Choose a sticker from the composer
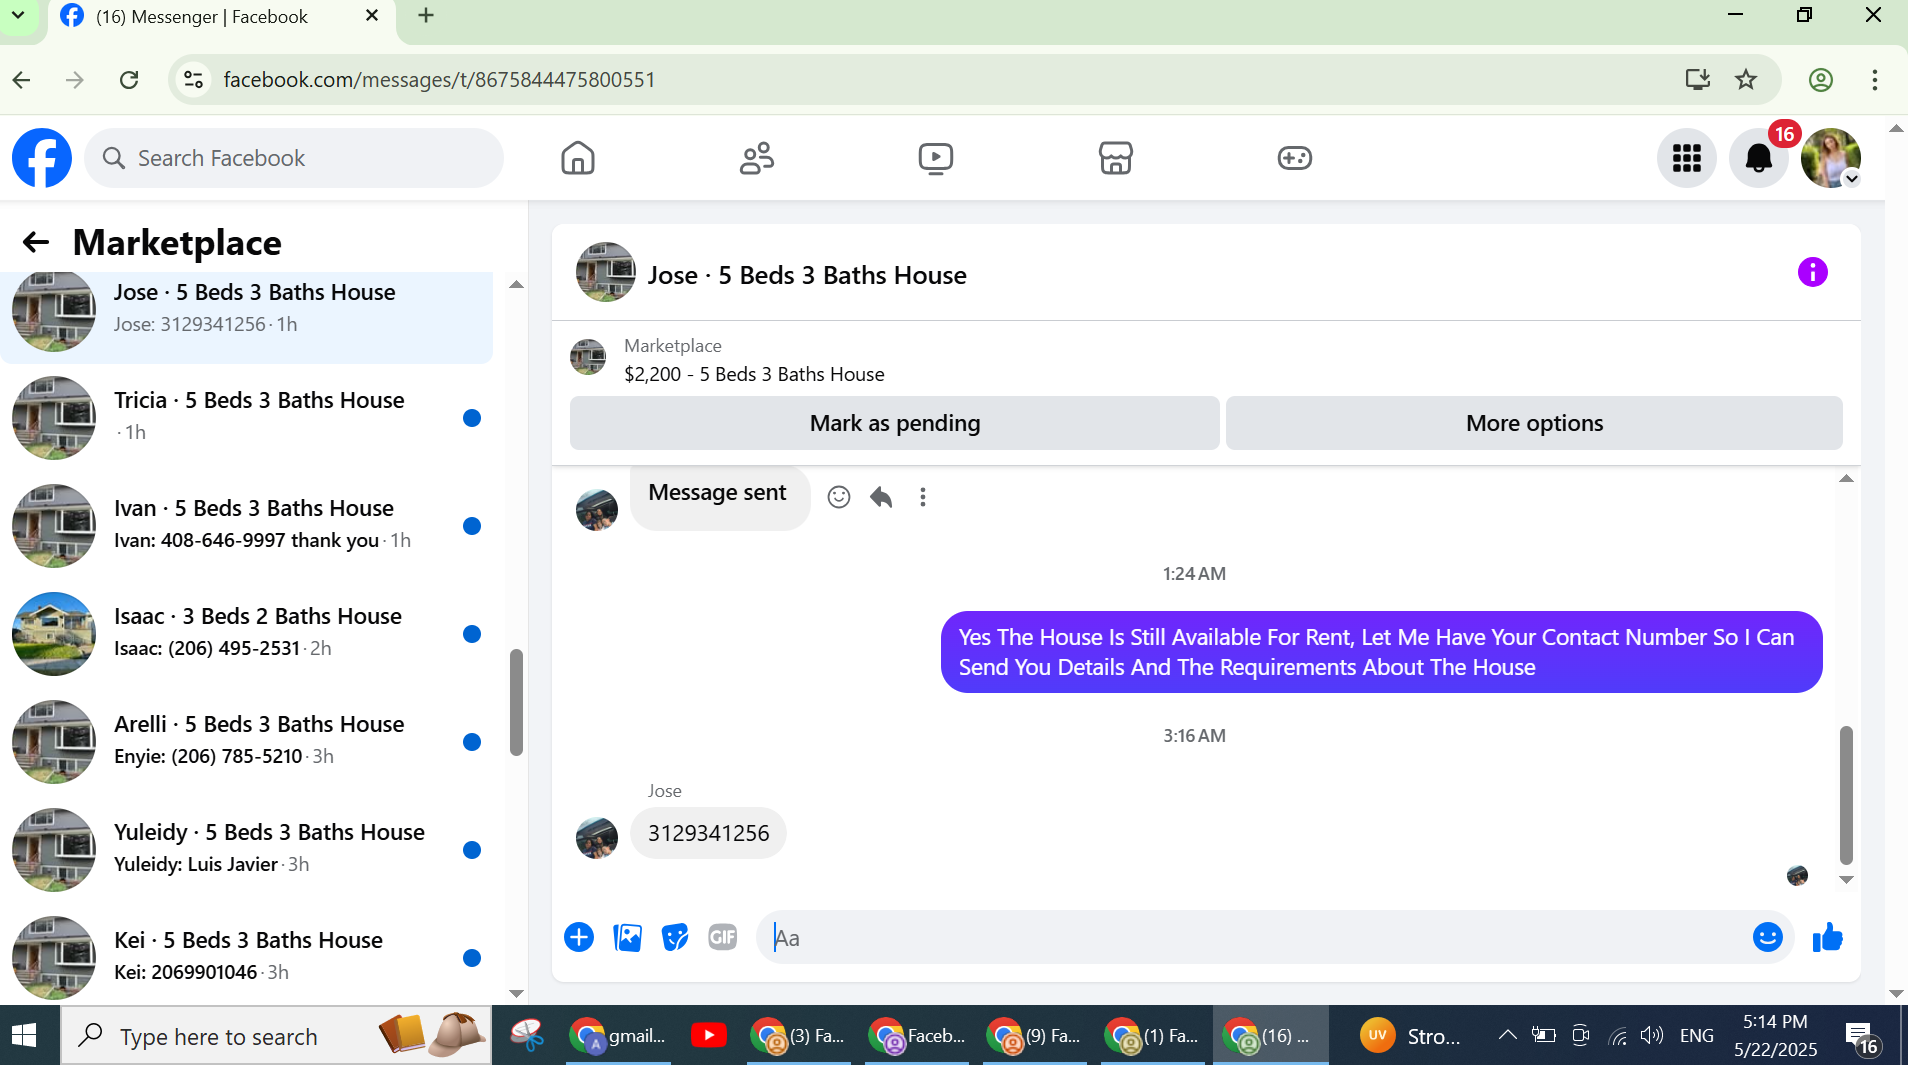 (675, 937)
